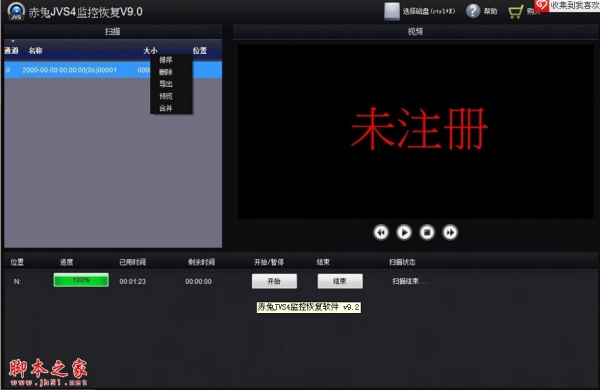The height and width of the screenshot is (390, 600).
Task: Sort by the 名称 column header
Action: point(36,51)
